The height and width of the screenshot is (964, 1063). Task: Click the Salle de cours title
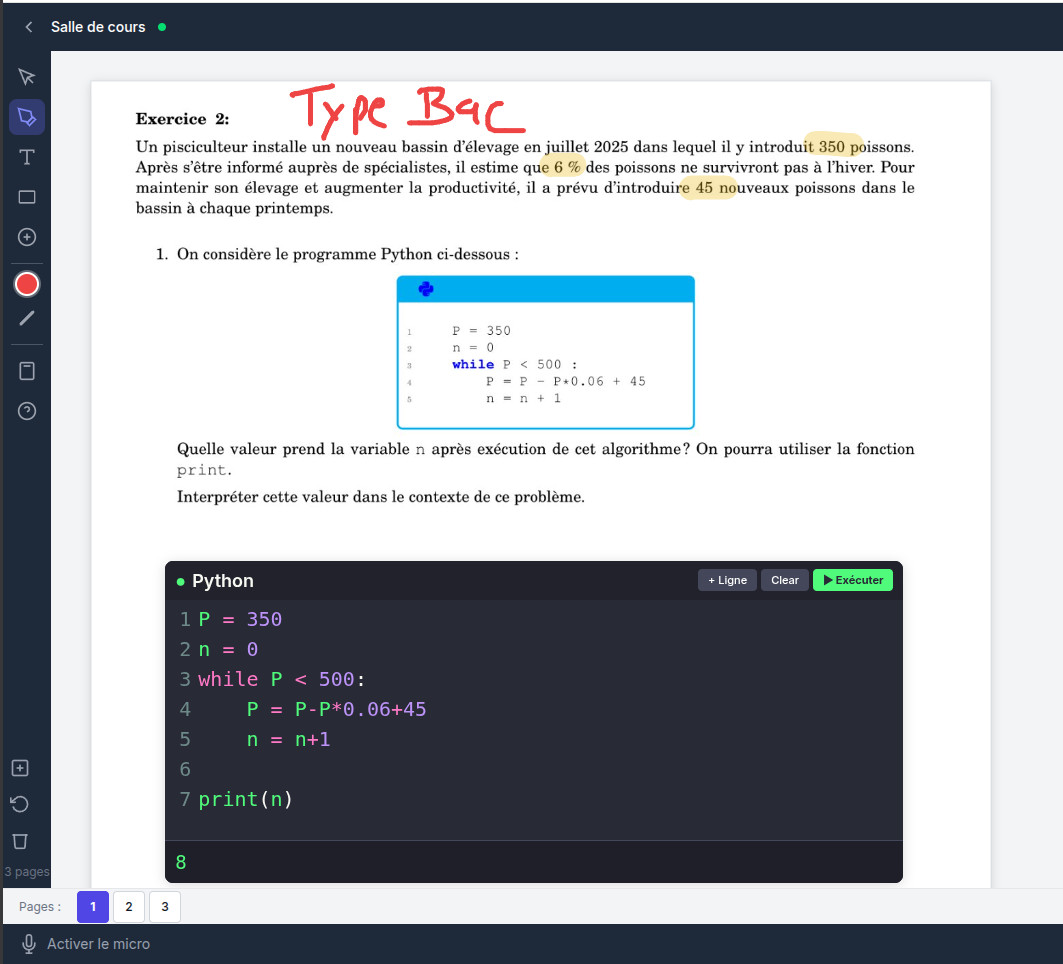[98, 27]
